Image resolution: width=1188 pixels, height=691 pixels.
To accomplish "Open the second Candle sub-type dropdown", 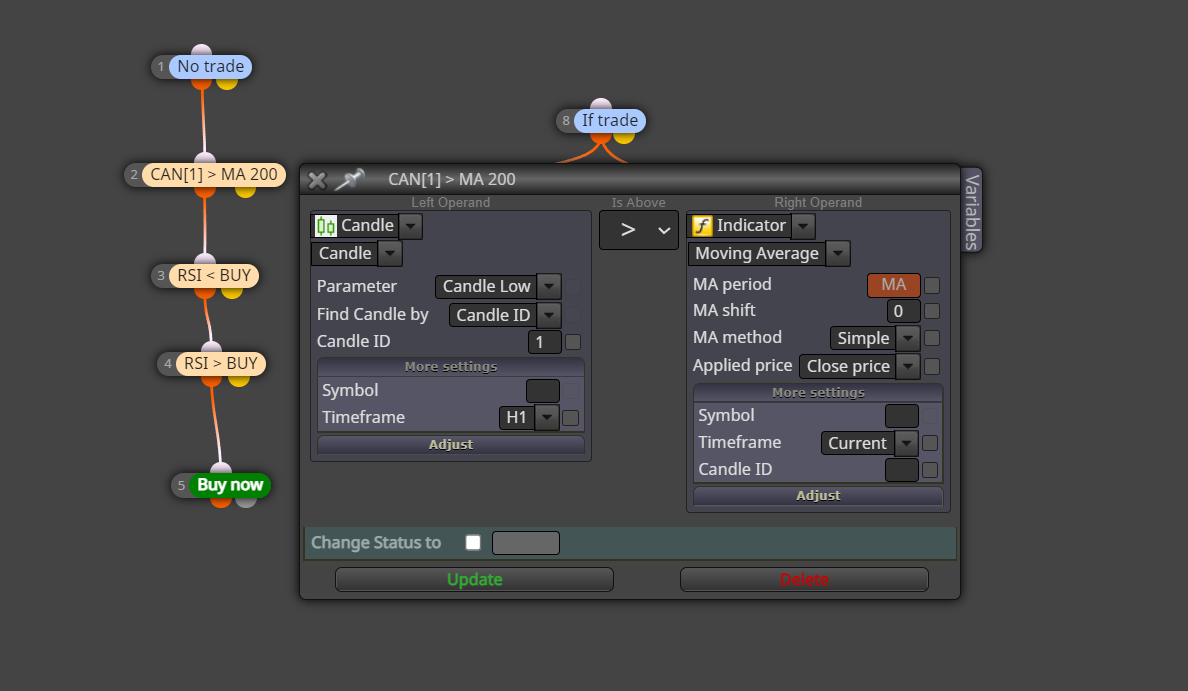I will click(389, 254).
